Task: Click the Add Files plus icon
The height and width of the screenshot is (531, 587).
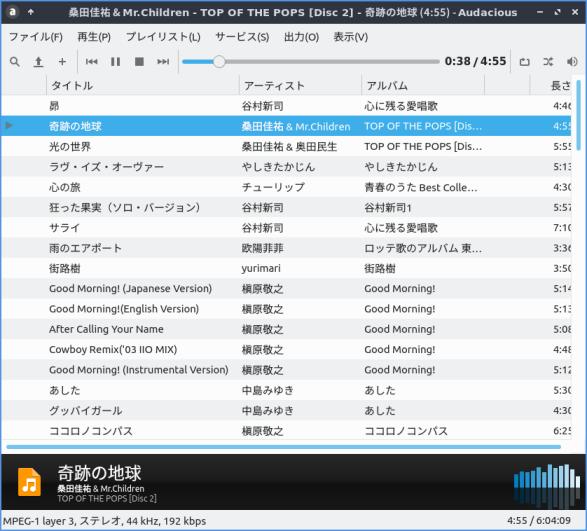Action: click(62, 61)
